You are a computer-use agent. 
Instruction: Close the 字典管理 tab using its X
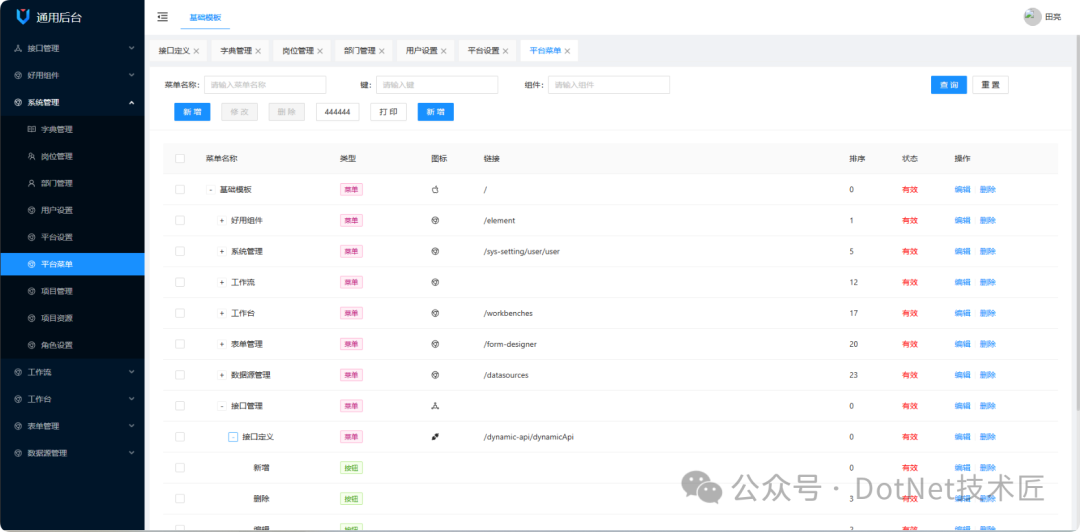pyautogui.click(x=258, y=51)
